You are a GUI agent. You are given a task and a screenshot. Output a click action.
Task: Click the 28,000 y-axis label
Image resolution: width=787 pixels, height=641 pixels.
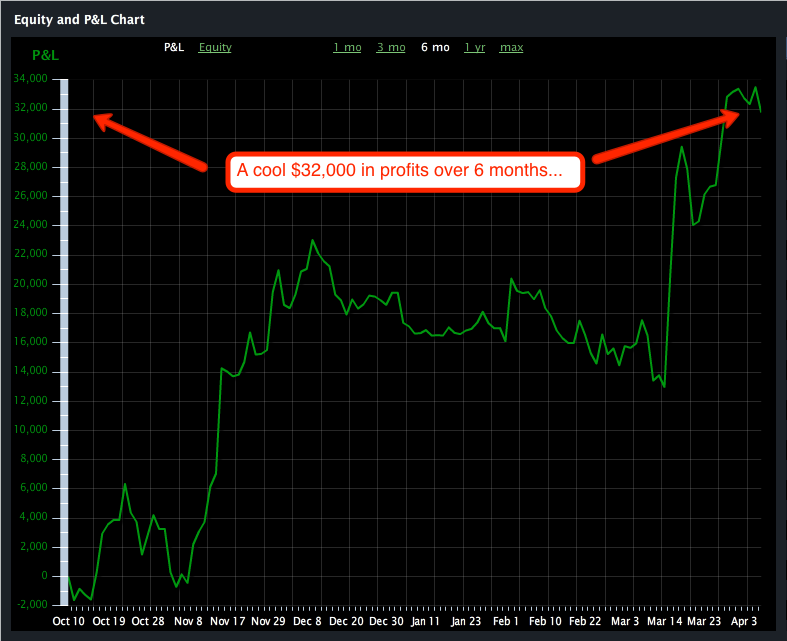pos(30,166)
